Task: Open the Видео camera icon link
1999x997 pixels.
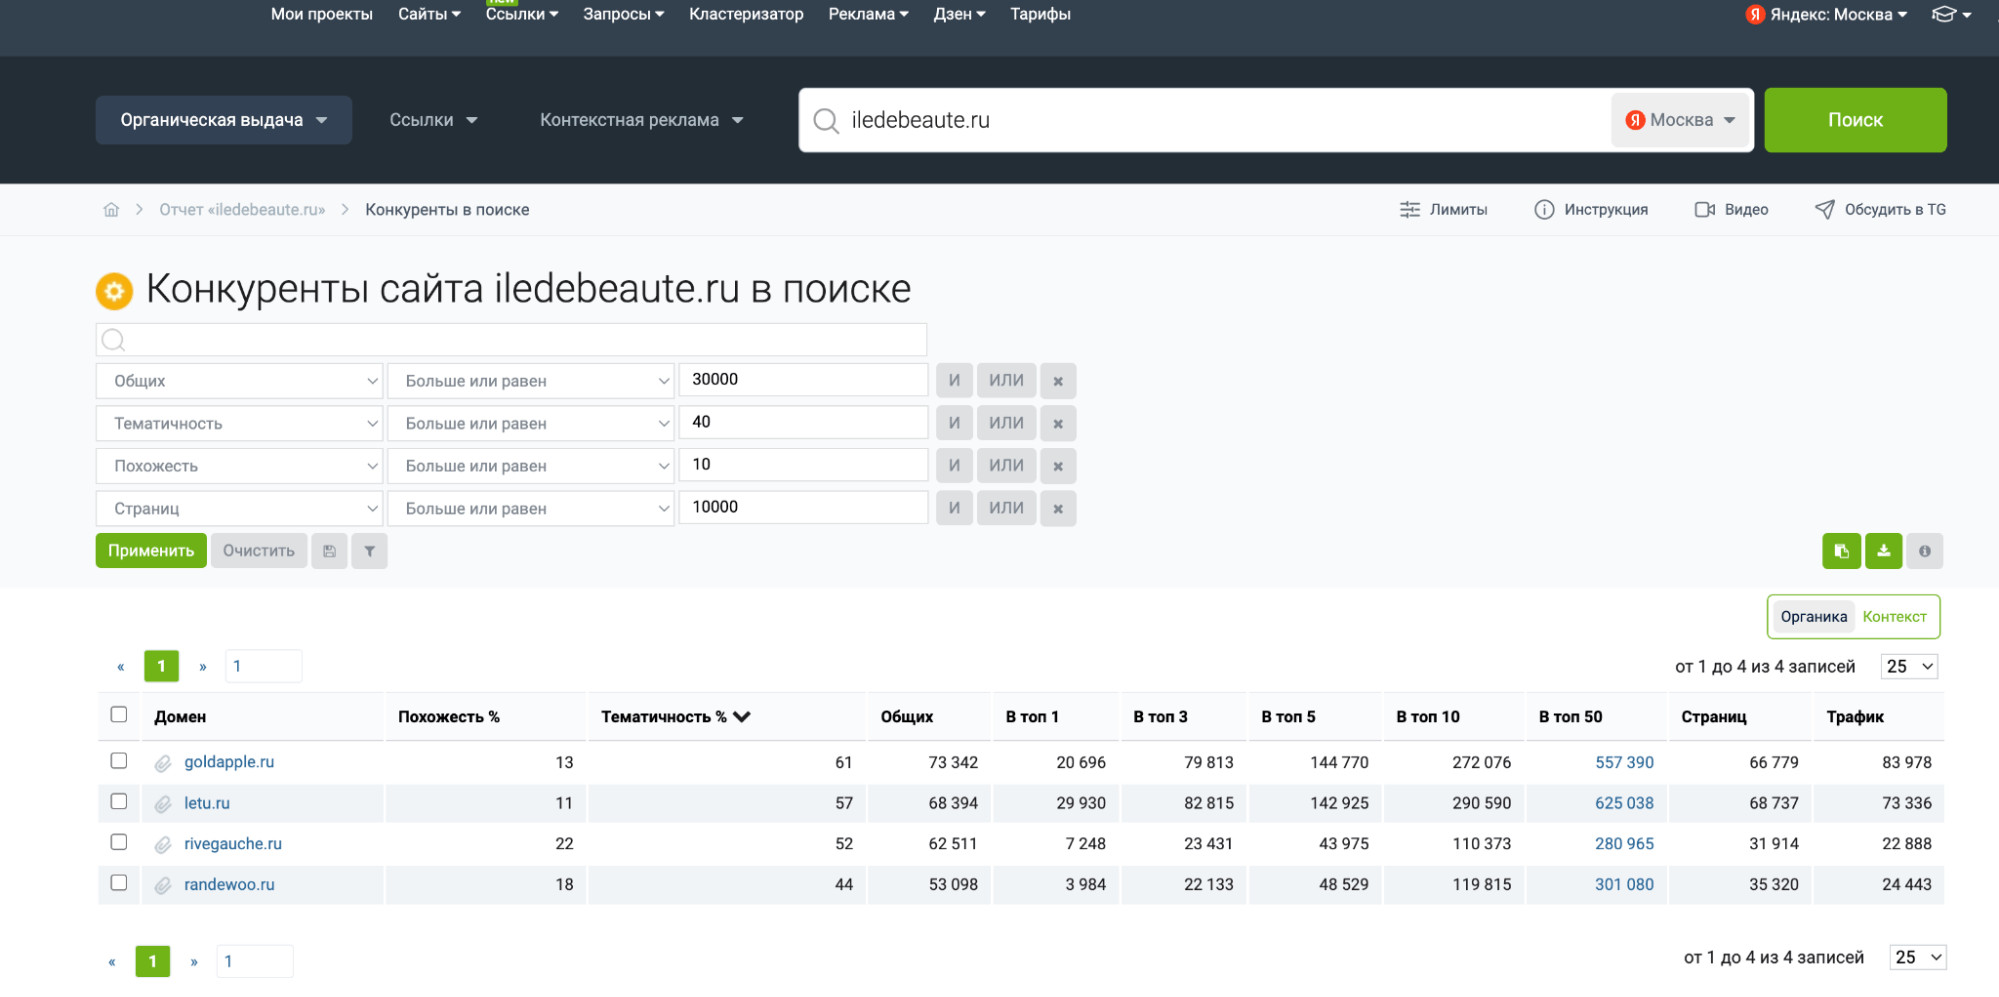Action: (x=1731, y=210)
